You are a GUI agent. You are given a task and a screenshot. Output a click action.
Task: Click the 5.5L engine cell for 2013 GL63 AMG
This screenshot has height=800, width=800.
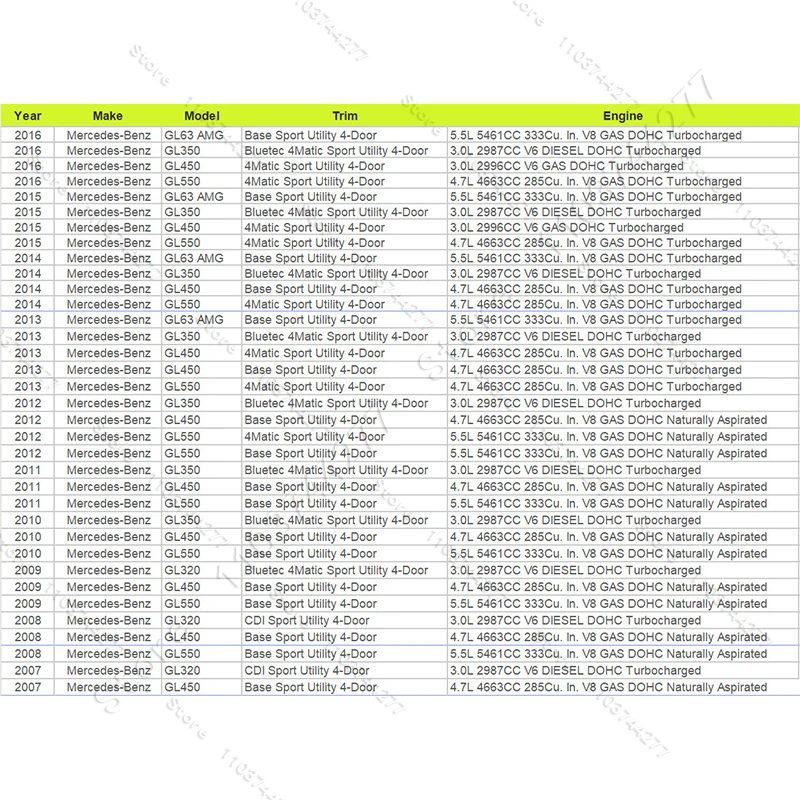point(623,319)
